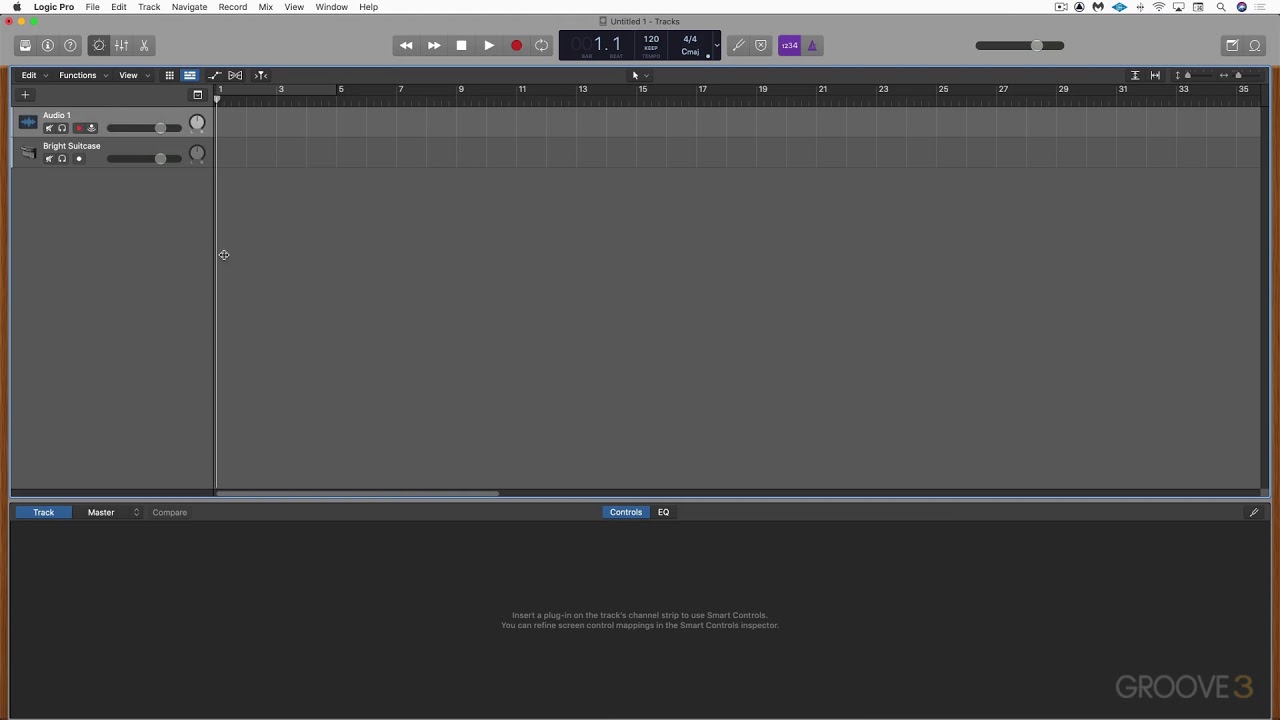Toggle the purple Metronome button
This screenshot has height=720, width=1280.
pos(812,45)
